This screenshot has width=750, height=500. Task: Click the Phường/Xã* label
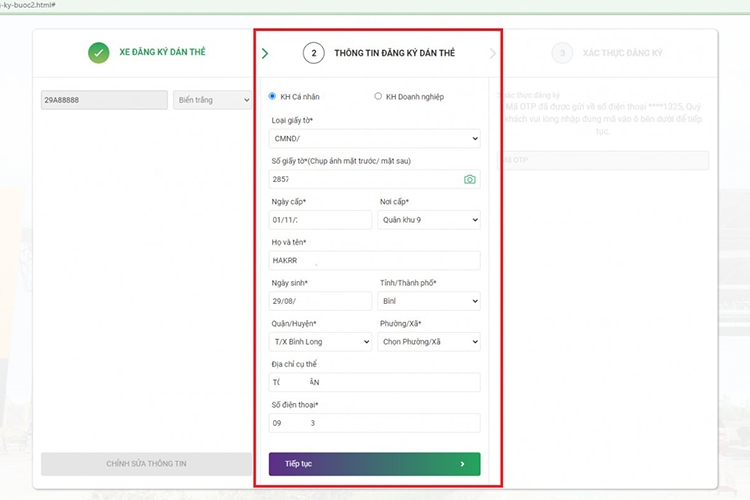(x=400, y=323)
